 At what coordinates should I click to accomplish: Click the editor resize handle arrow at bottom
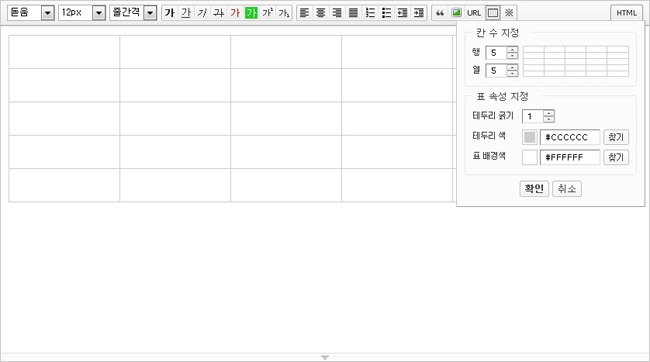(x=325, y=357)
